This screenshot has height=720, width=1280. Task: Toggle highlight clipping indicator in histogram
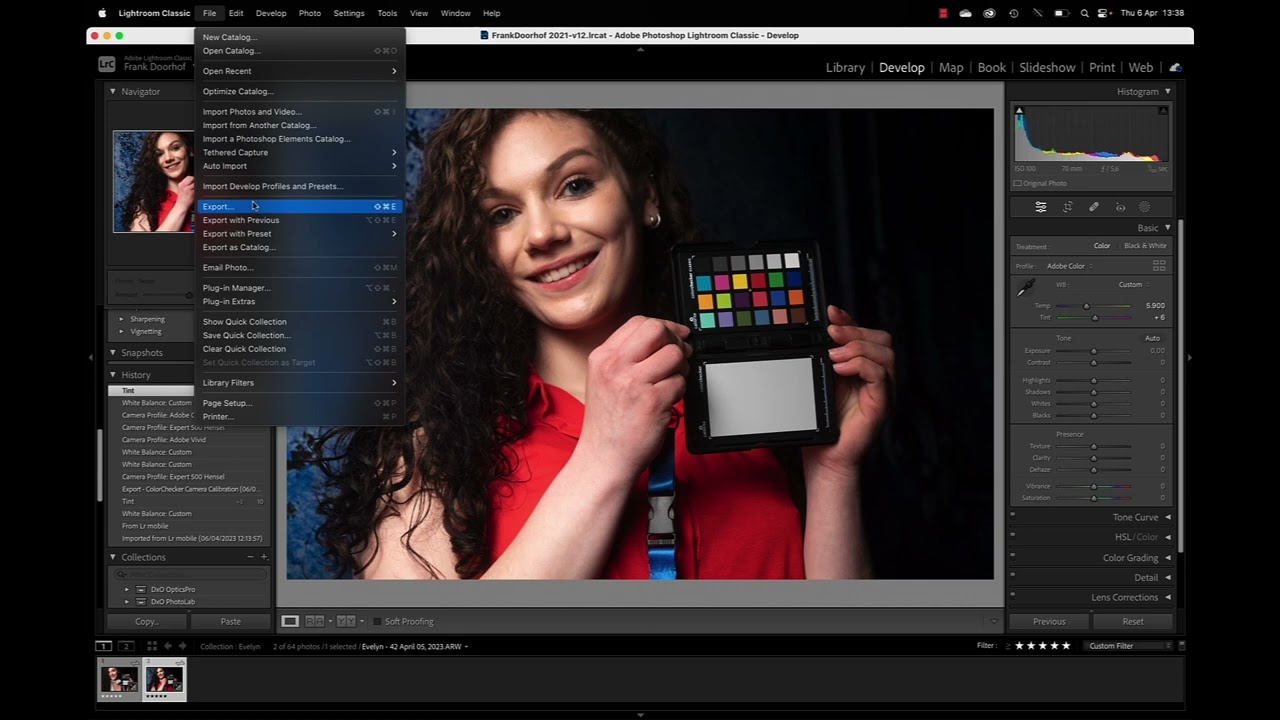[1163, 111]
